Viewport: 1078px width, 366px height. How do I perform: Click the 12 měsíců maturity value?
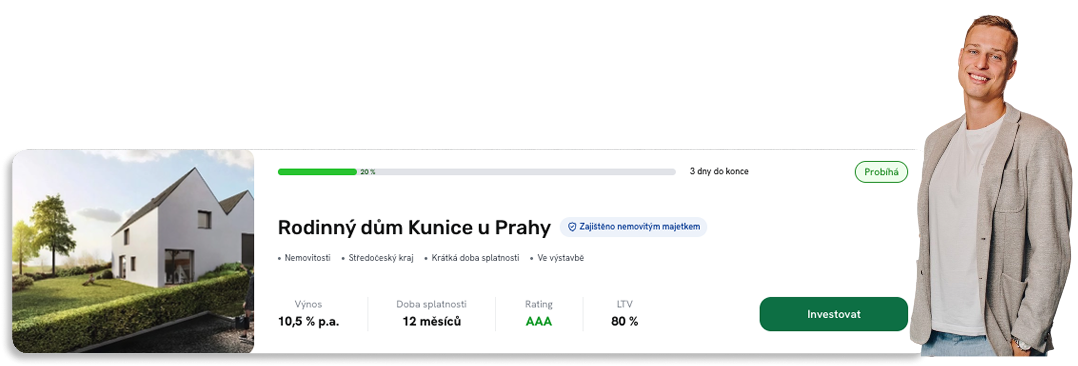(x=432, y=321)
